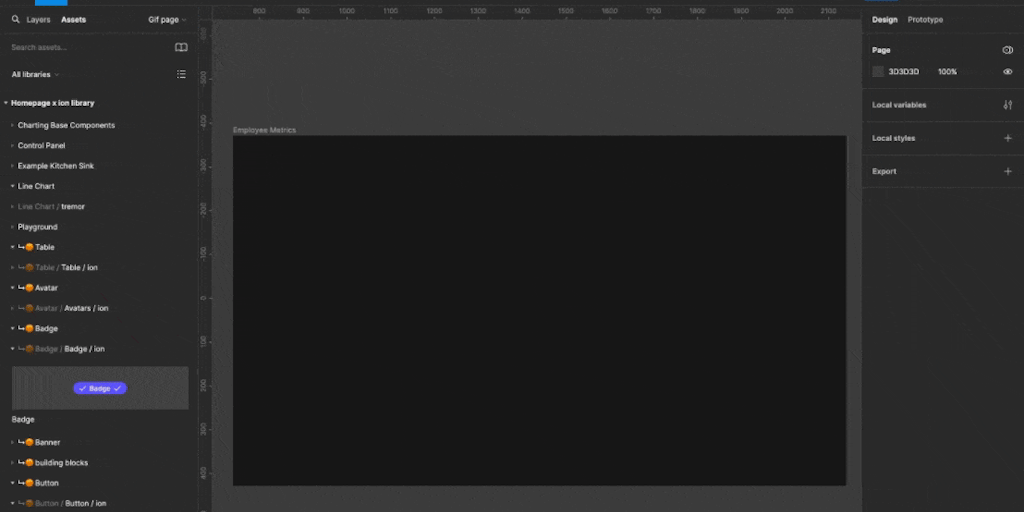Open the Gif page dropdown
The width and height of the screenshot is (1024, 512).
[x=167, y=20]
